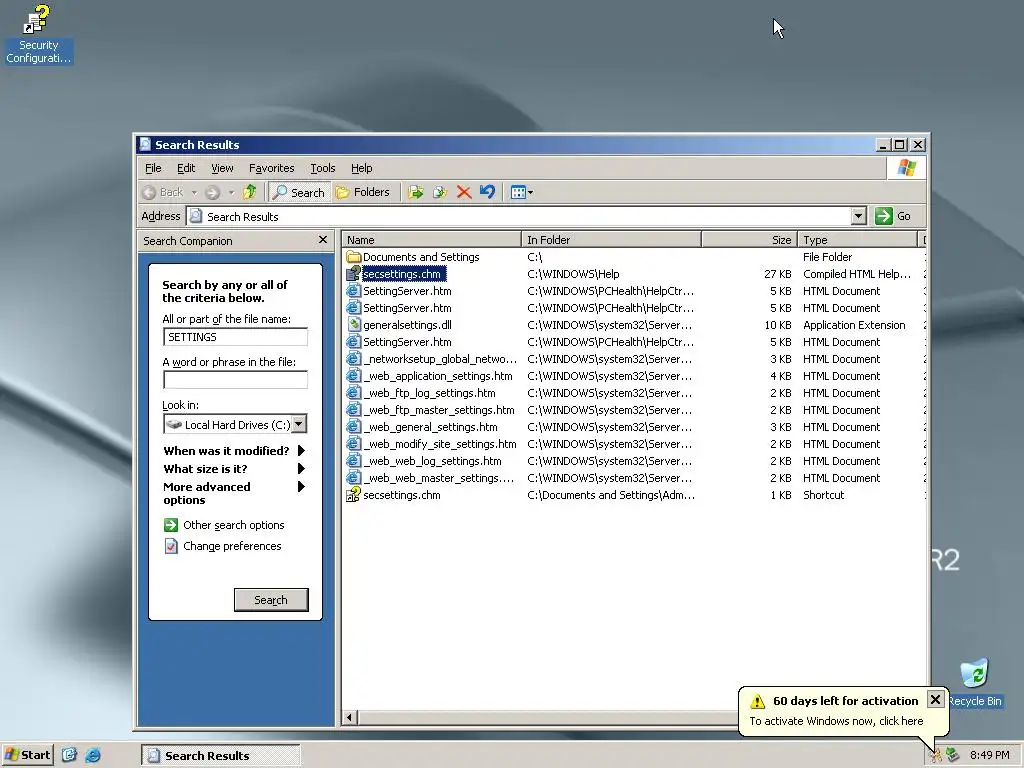Screen dimensions: 1024x768
Task: Click the blue Undo toolbar icon
Action: pos(487,192)
